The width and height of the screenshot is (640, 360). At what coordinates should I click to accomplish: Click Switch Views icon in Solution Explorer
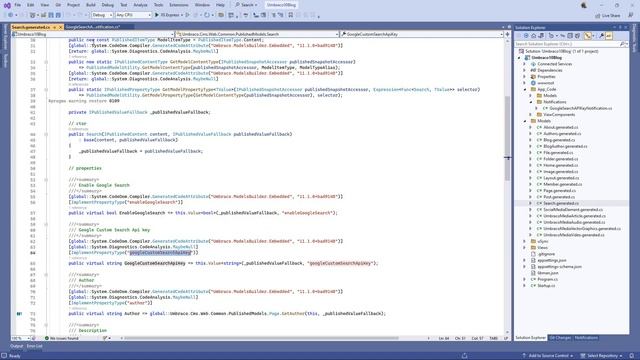point(541,36)
